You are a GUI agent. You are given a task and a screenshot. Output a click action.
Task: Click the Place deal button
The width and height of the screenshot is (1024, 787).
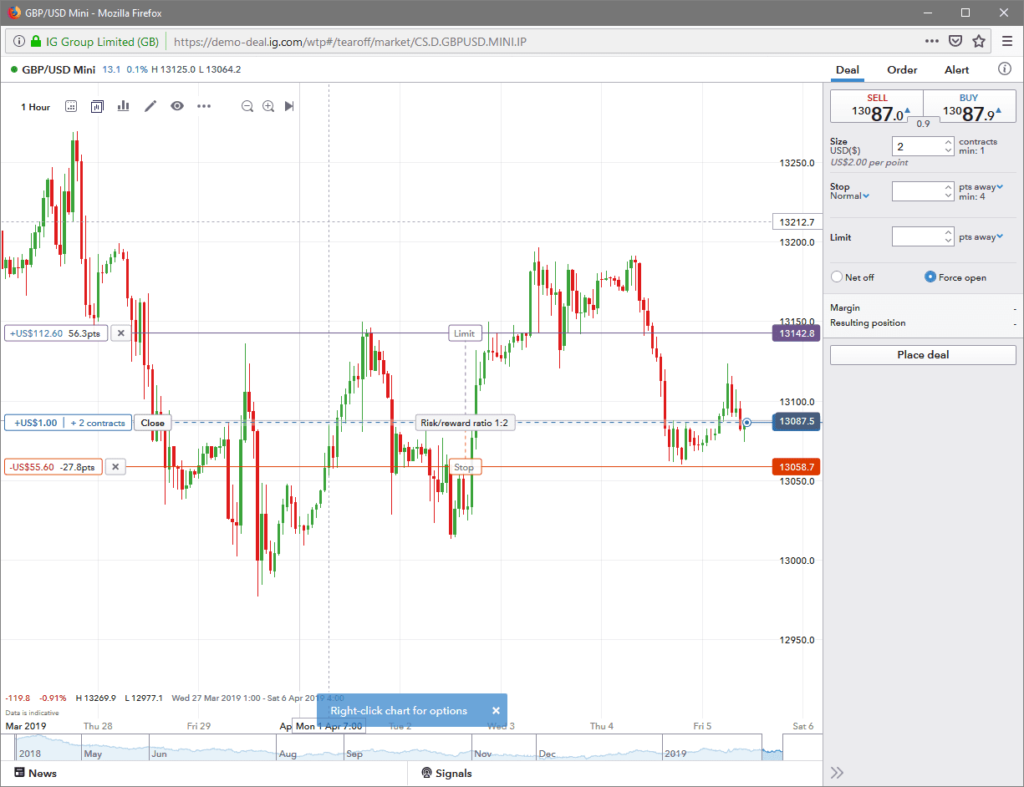tap(922, 355)
